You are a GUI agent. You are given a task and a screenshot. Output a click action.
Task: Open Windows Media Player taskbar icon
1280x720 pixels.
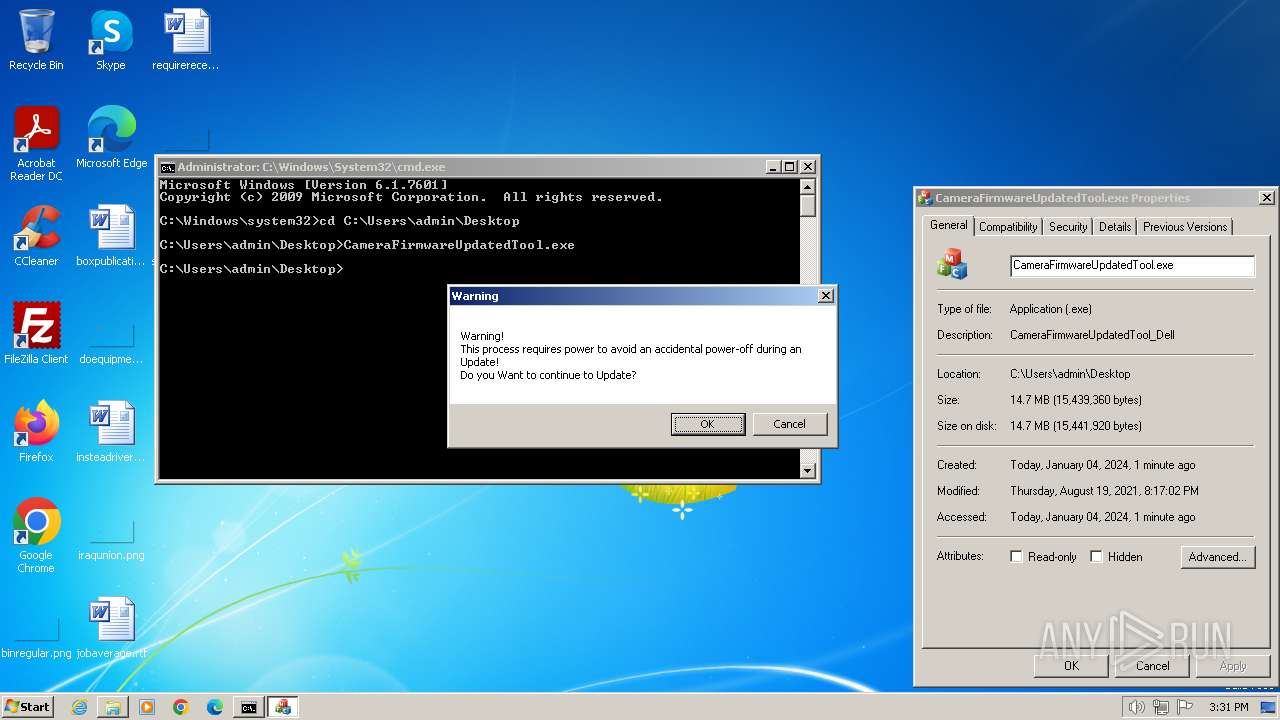point(147,707)
